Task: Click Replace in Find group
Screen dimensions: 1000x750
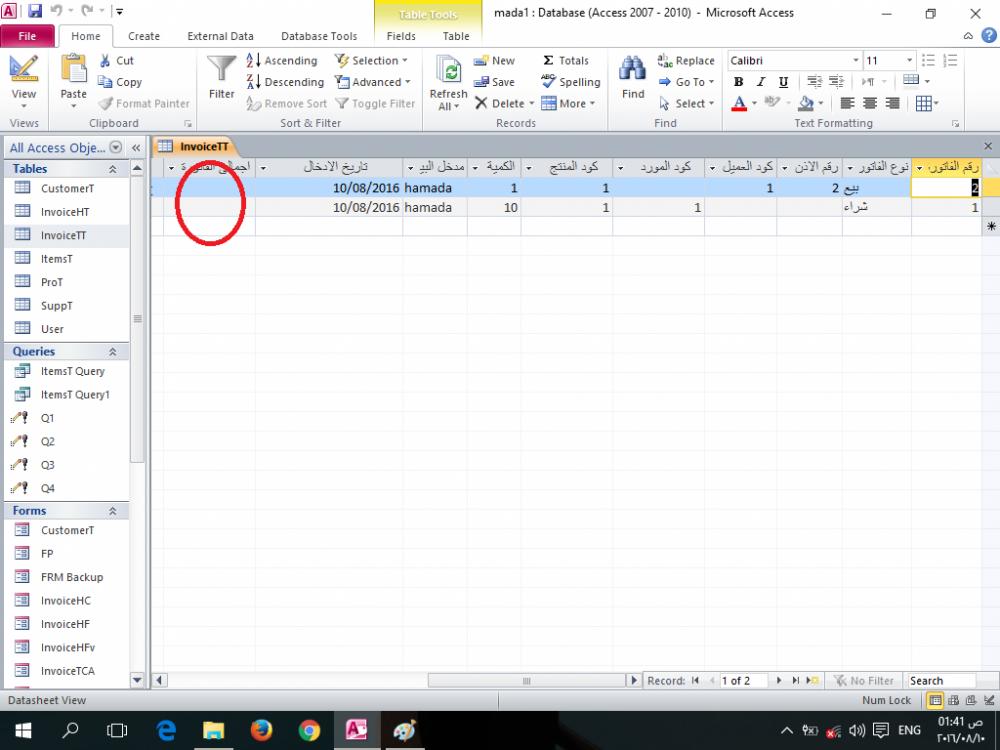Action: click(x=686, y=61)
